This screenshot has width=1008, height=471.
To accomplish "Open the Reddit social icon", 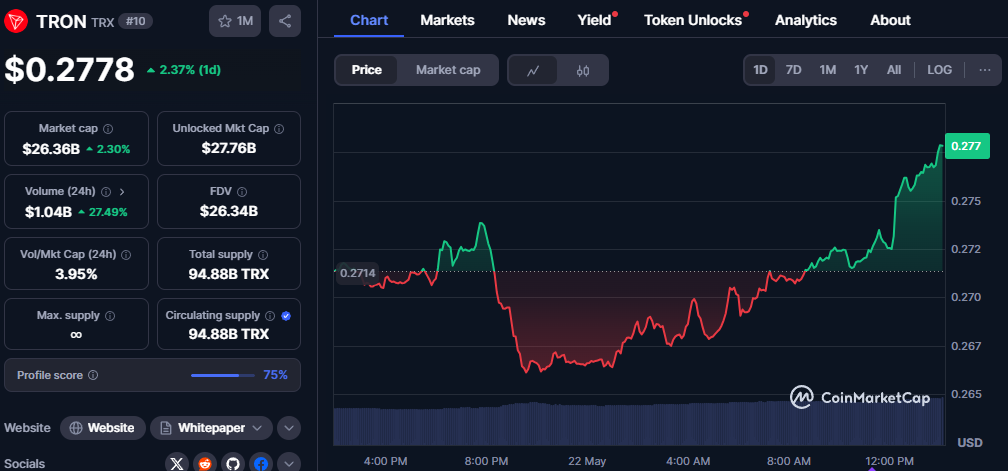I will tap(205, 463).
